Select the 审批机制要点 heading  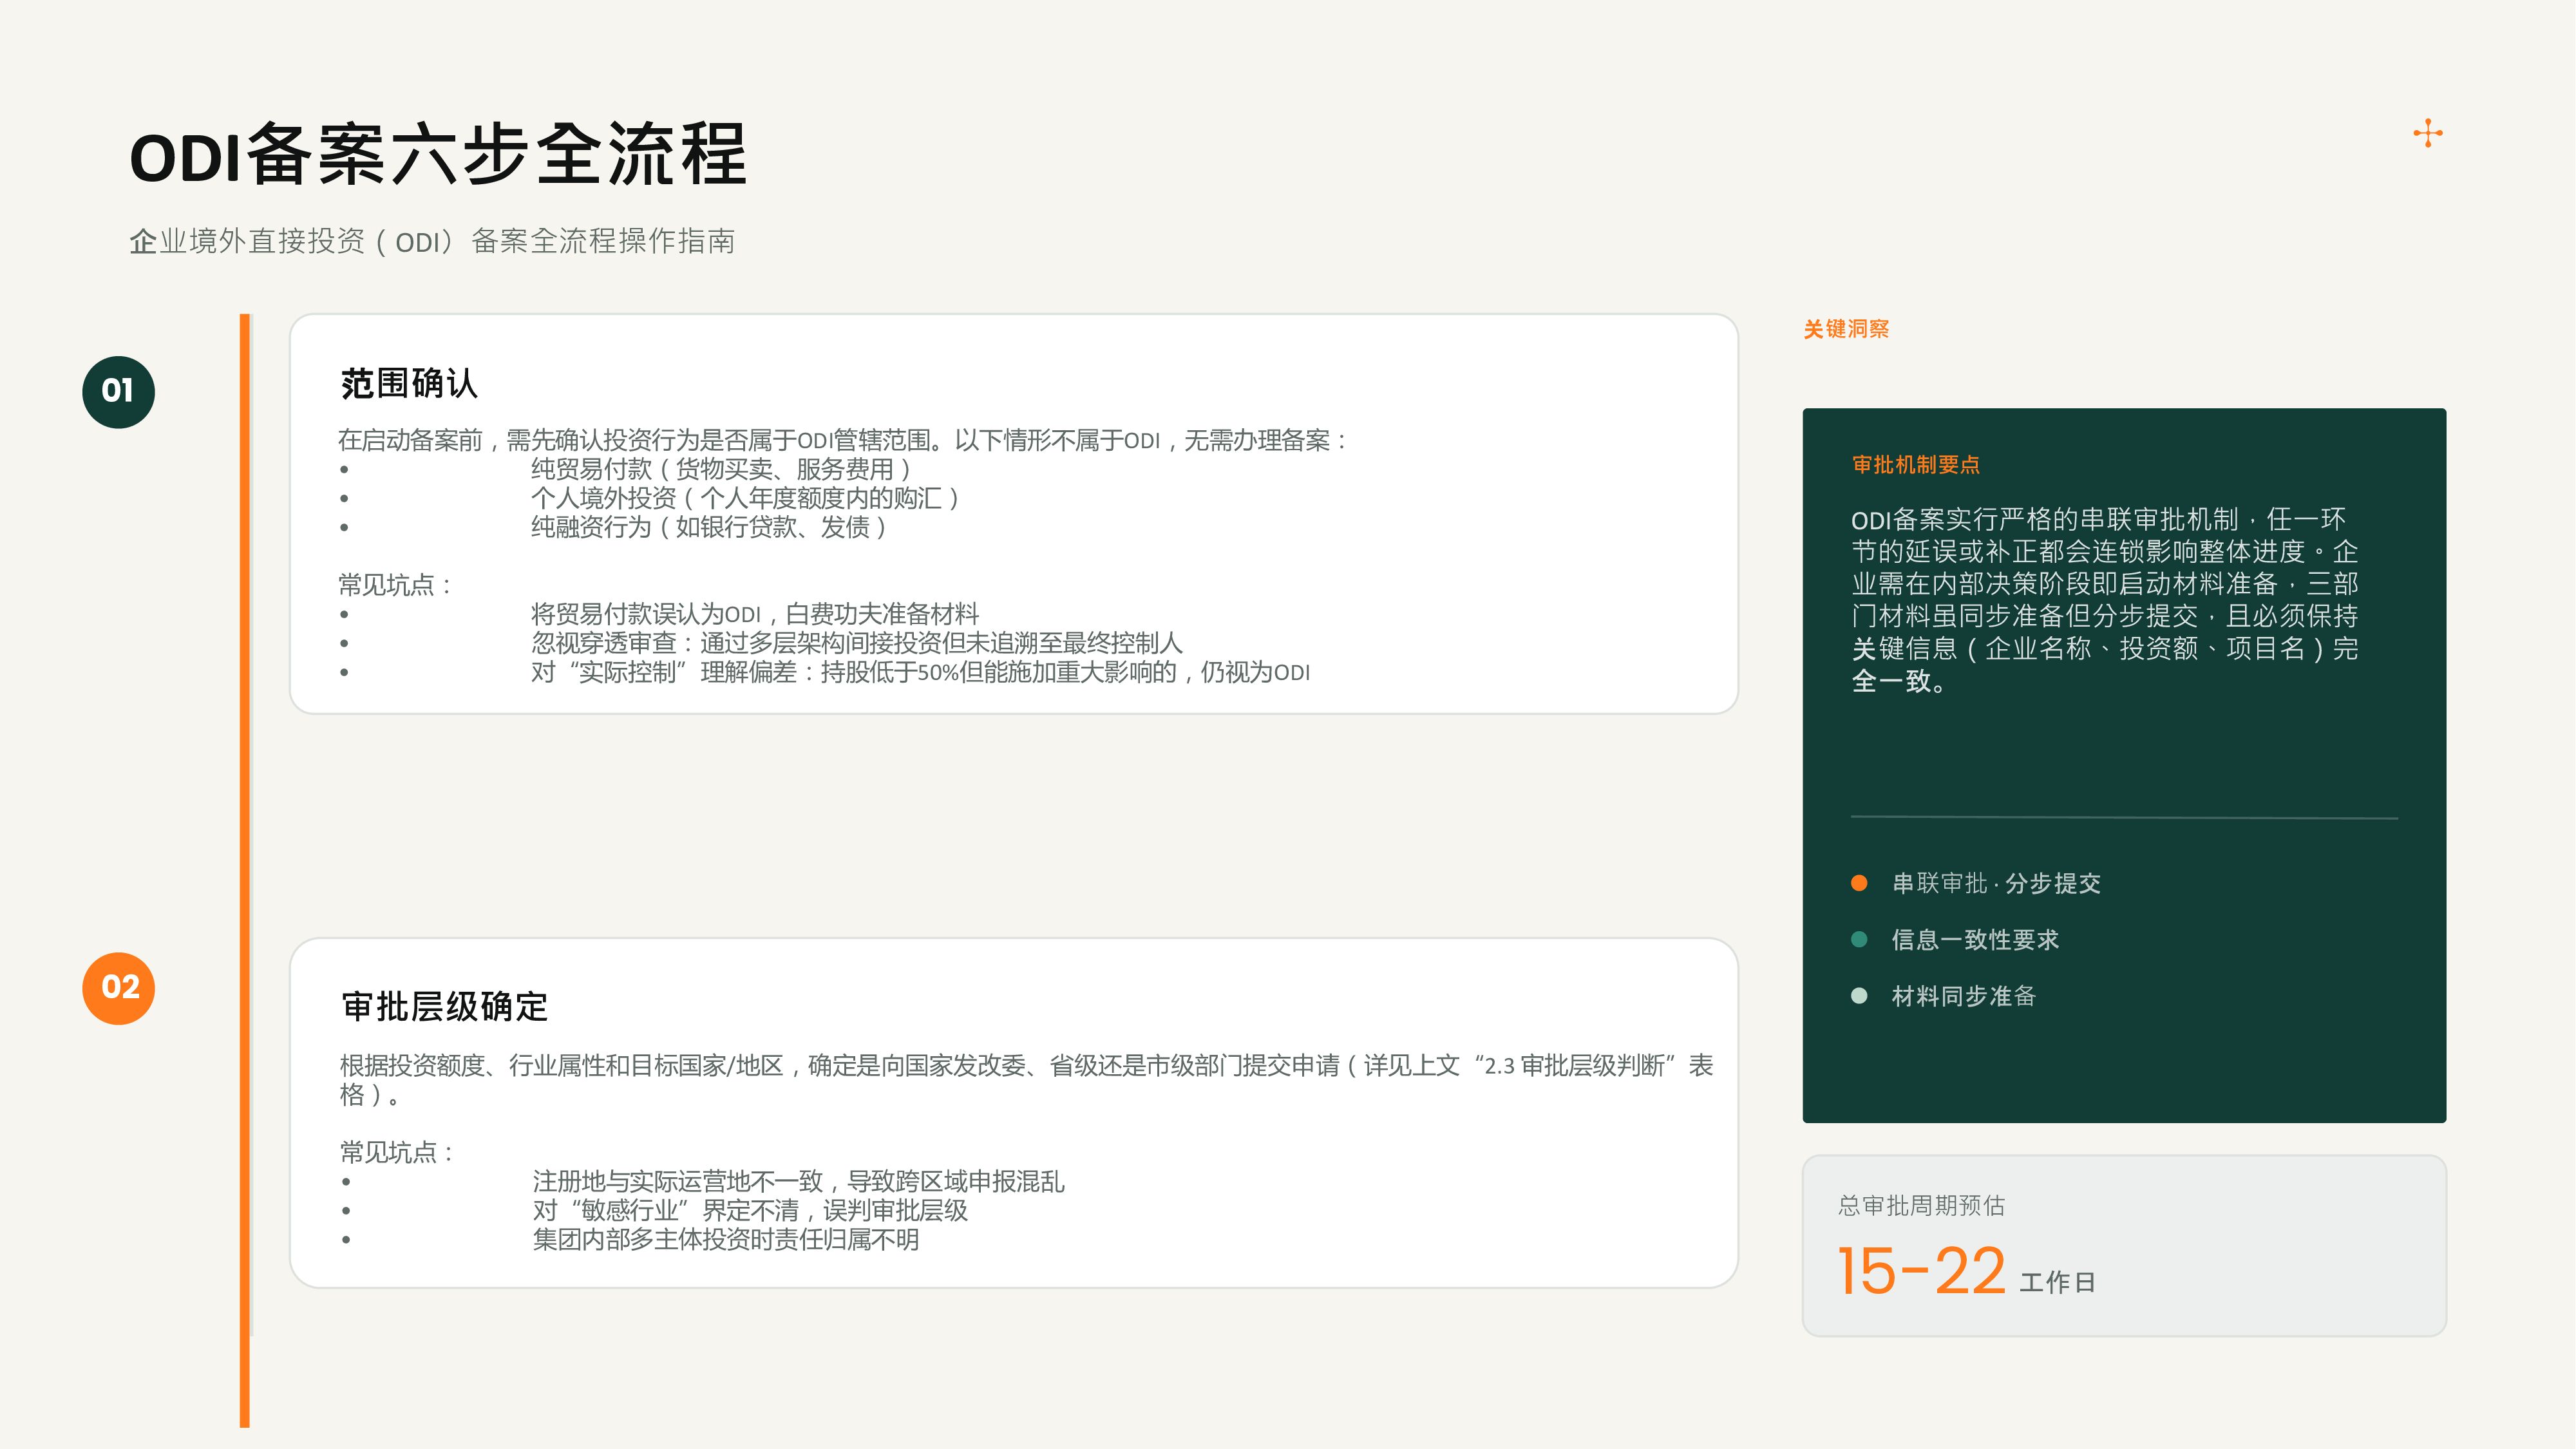(1915, 464)
